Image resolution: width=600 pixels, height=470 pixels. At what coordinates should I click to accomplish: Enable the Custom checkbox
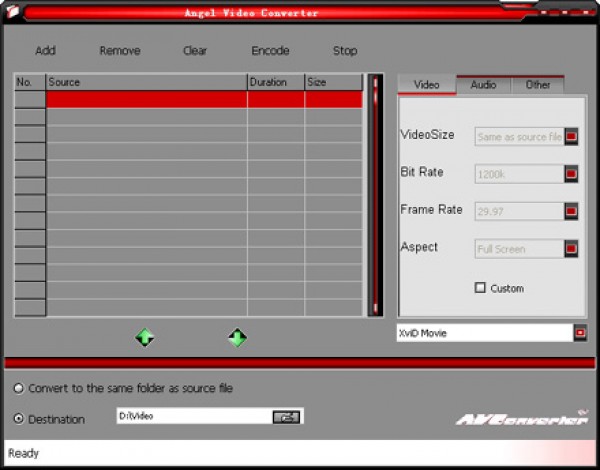pos(480,287)
